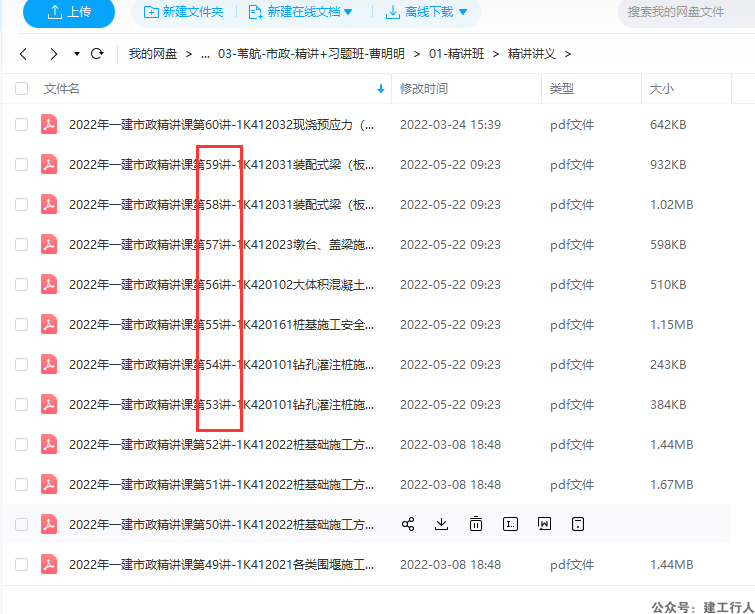Image resolution: width=755 pixels, height=614 pixels.
Task: Click the PDF icon of 第51讲 file
Action: click(x=49, y=484)
